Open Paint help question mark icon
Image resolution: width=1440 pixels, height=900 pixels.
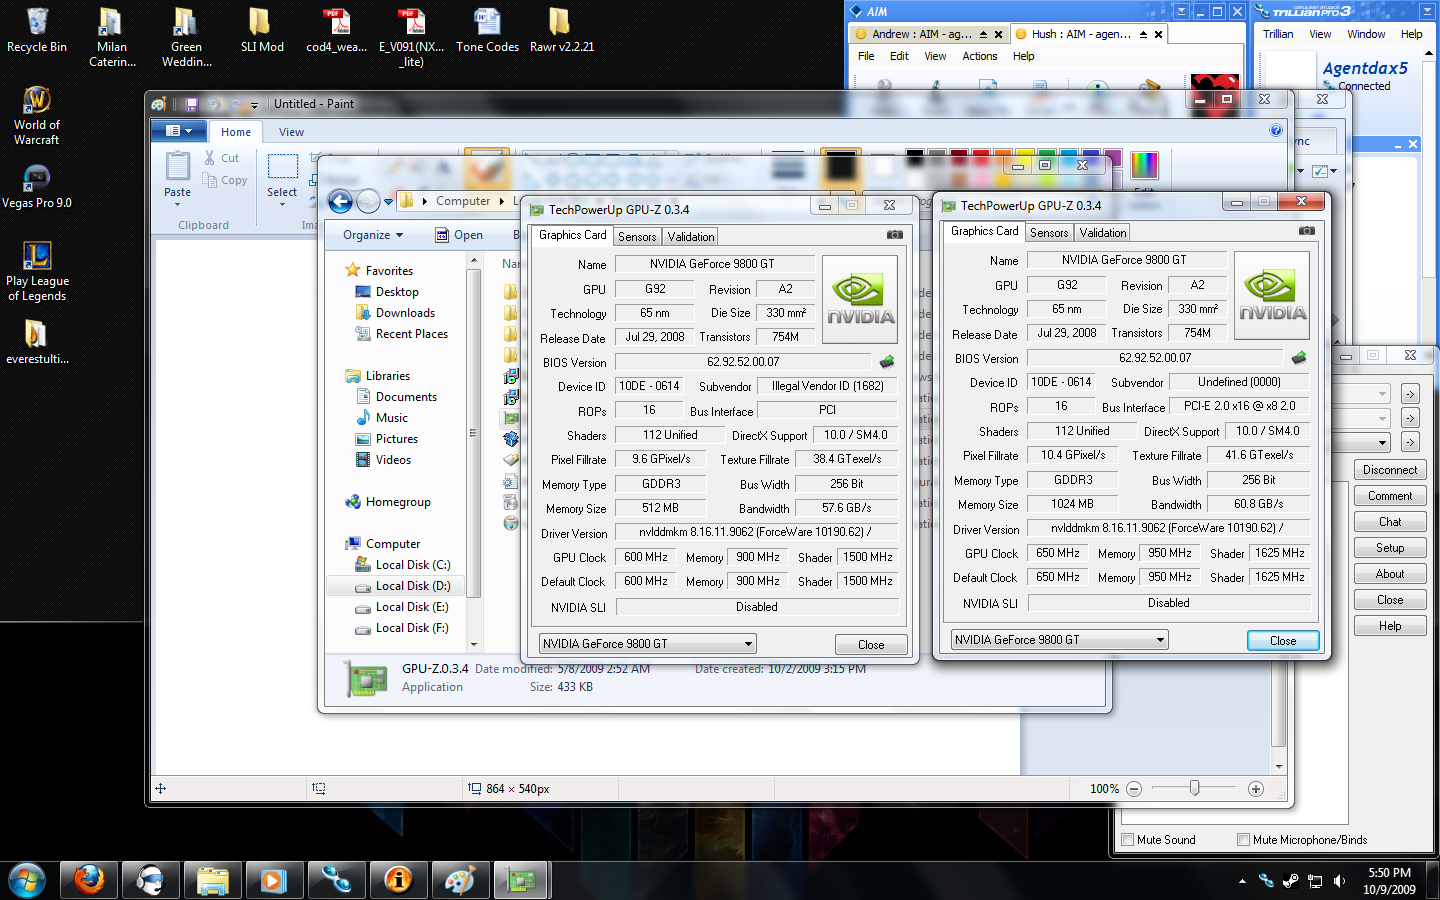1276,131
